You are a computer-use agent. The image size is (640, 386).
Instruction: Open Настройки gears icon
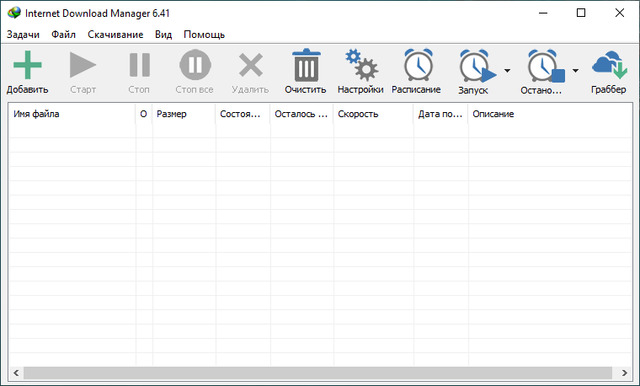click(x=361, y=65)
